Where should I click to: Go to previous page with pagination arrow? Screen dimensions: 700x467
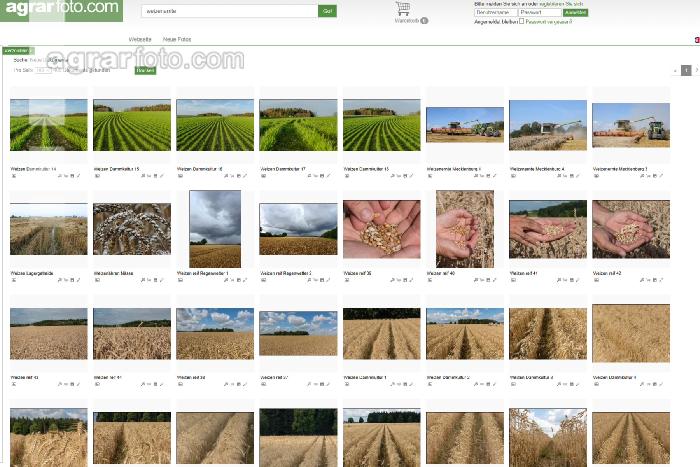(675, 71)
